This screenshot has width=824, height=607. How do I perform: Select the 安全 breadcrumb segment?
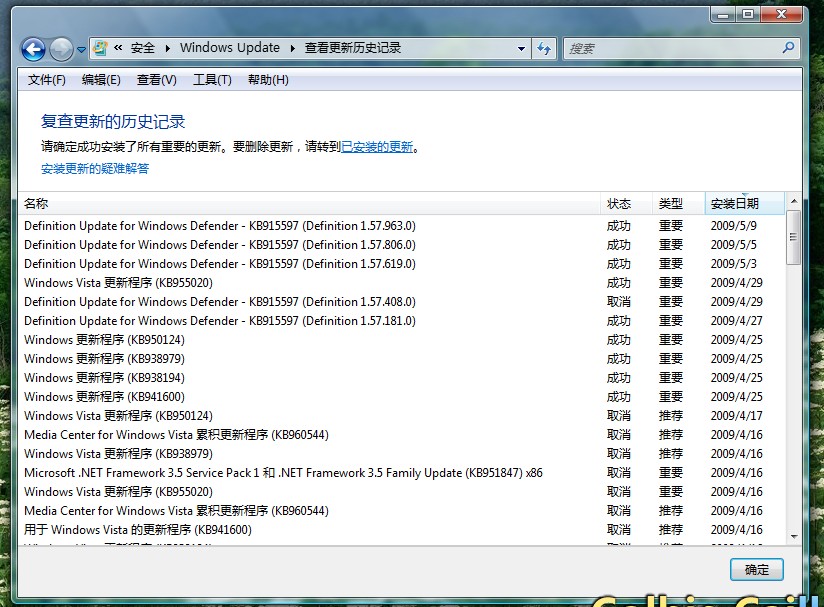[142, 48]
